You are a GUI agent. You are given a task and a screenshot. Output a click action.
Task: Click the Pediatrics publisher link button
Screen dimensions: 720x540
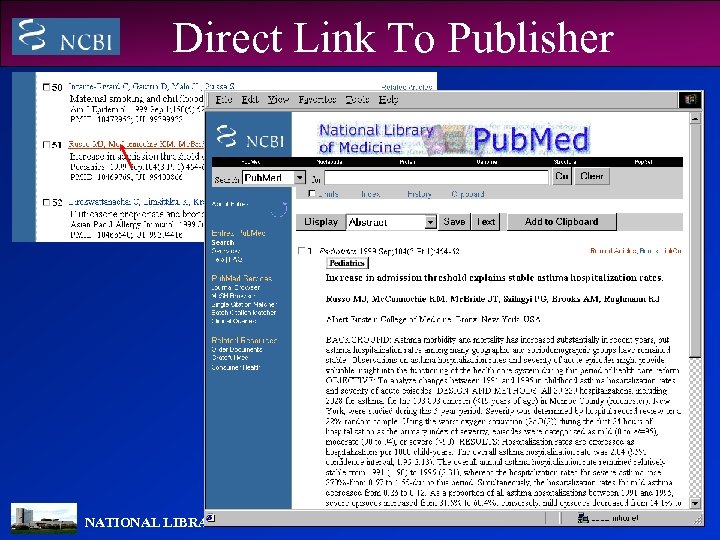(347, 263)
